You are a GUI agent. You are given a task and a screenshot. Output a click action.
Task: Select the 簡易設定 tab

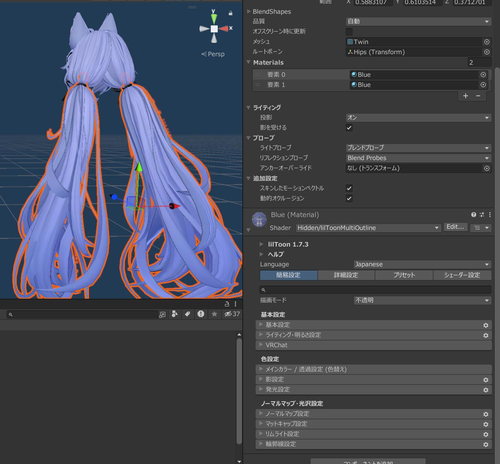click(289, 275)
